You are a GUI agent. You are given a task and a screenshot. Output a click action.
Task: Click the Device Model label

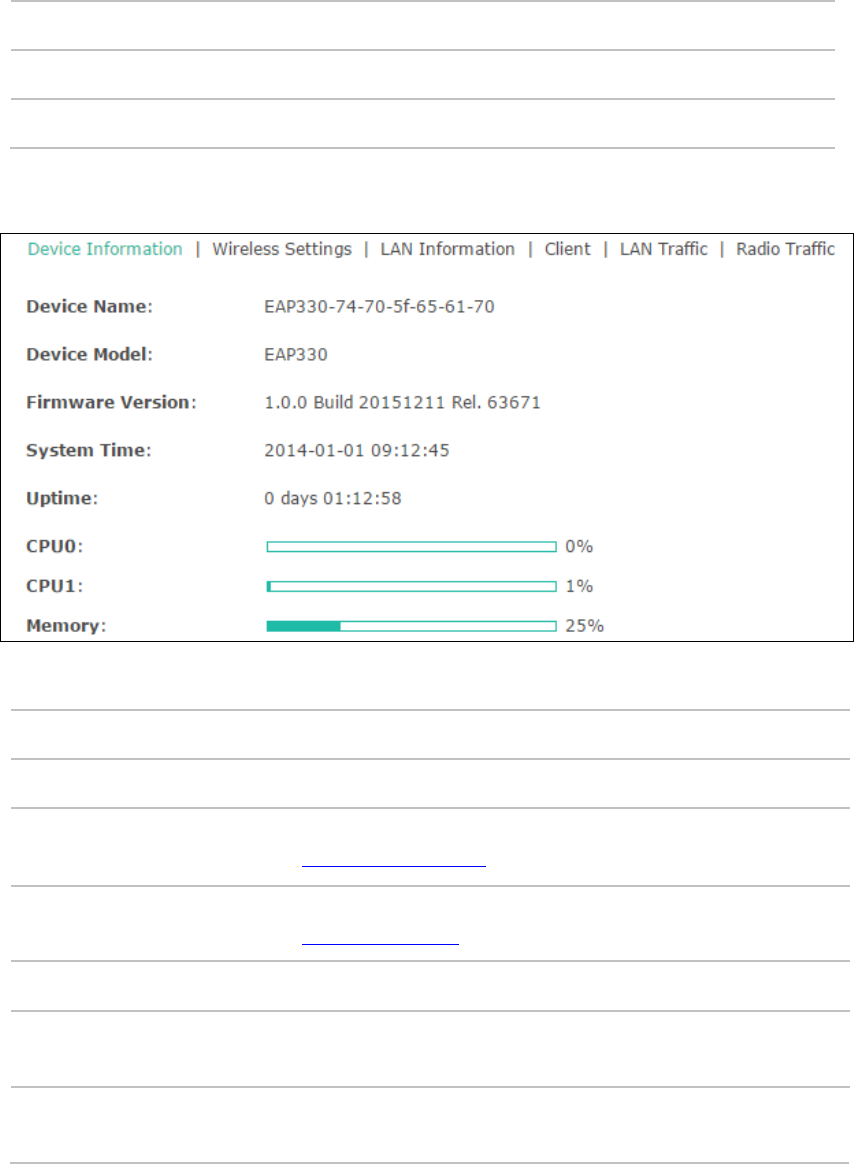pos(89,355)
